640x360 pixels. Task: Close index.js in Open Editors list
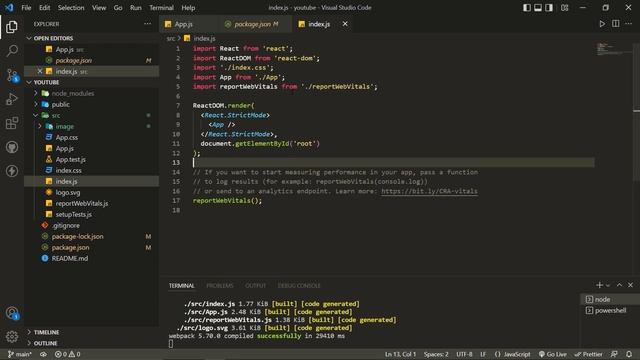(40, 71)
